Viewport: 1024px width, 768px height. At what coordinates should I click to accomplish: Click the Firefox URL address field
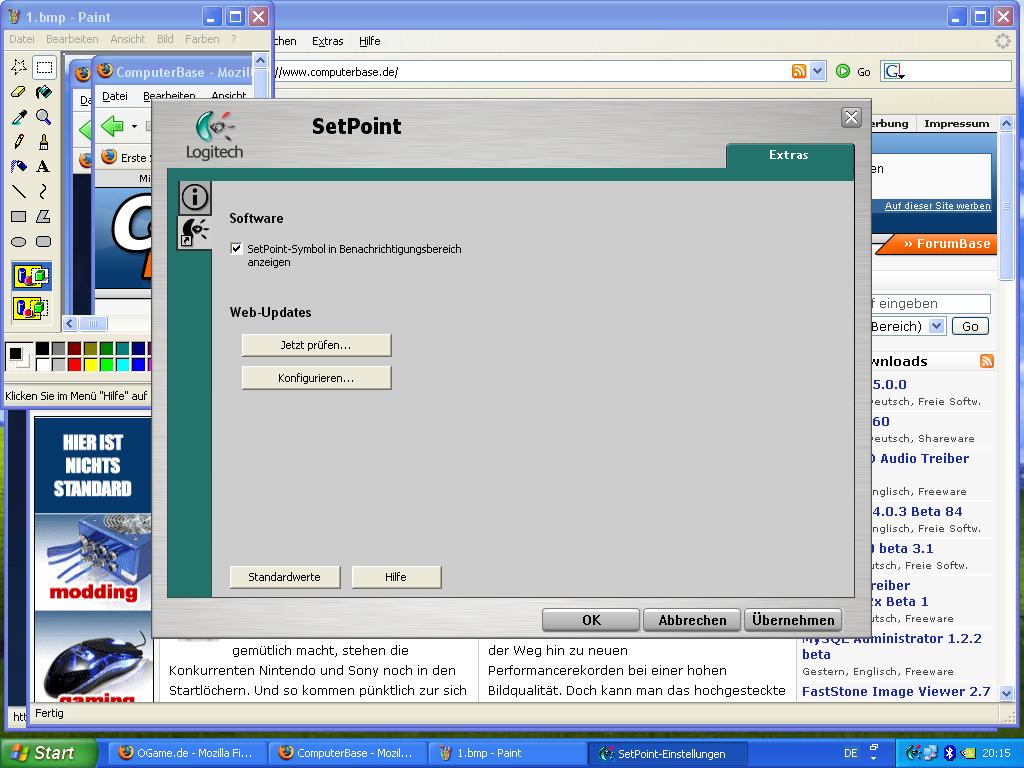(532, 72)
